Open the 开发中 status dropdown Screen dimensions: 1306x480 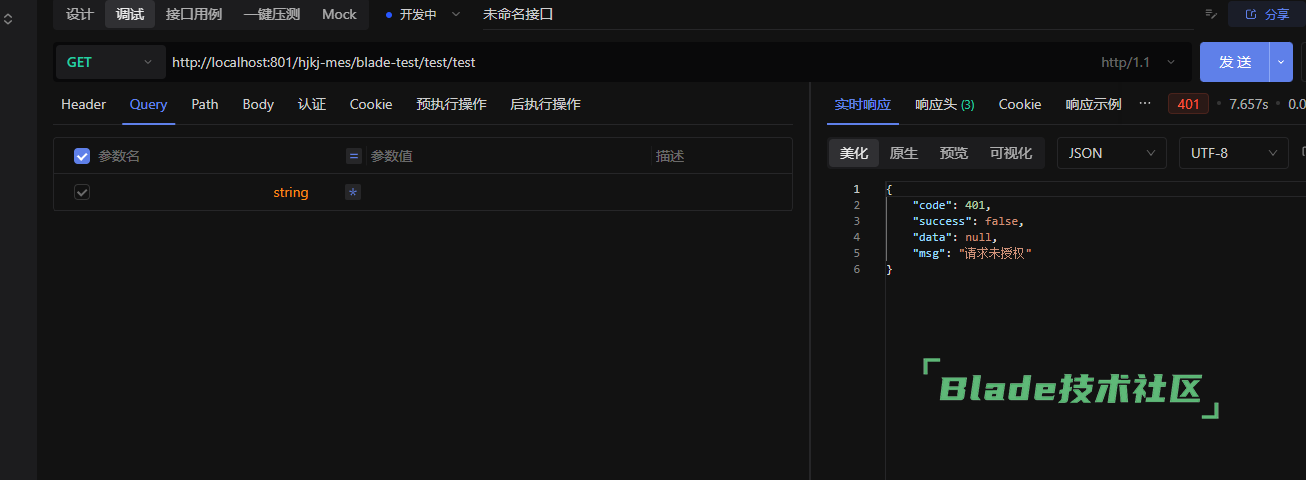point(424,14)
